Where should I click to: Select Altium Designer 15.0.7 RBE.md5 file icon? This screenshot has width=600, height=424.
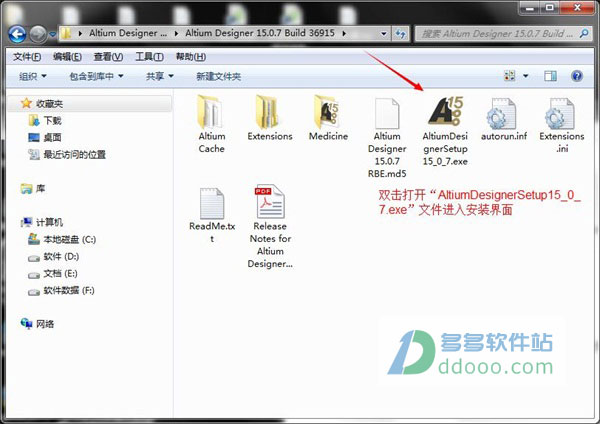tap(387, 113)
